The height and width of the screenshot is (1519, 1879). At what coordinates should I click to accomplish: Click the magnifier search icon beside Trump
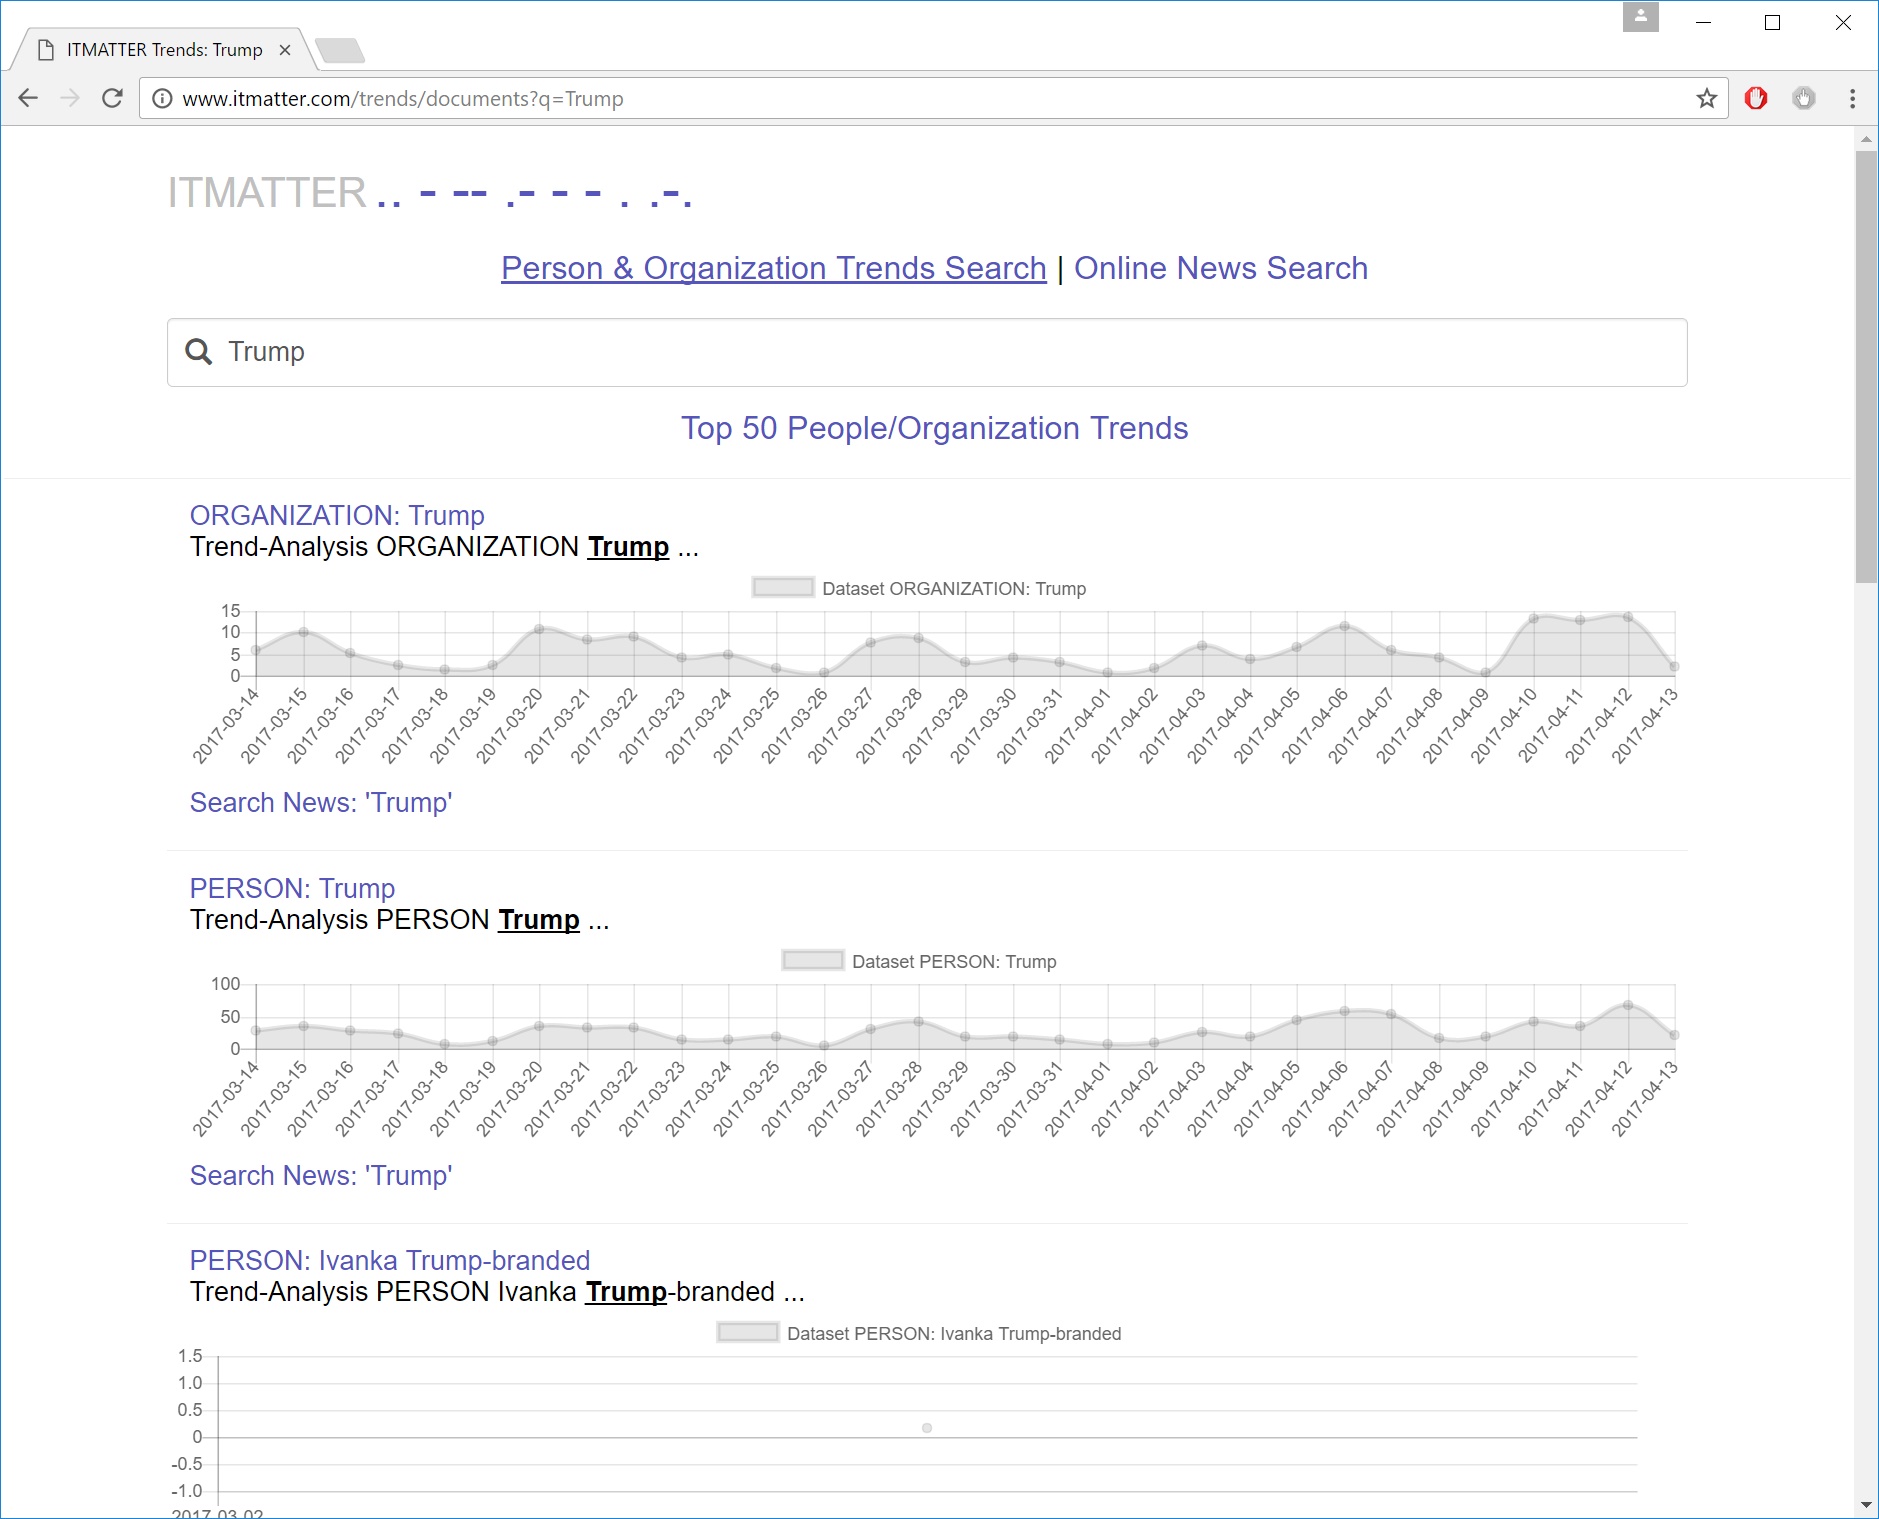tap(199, 352)
